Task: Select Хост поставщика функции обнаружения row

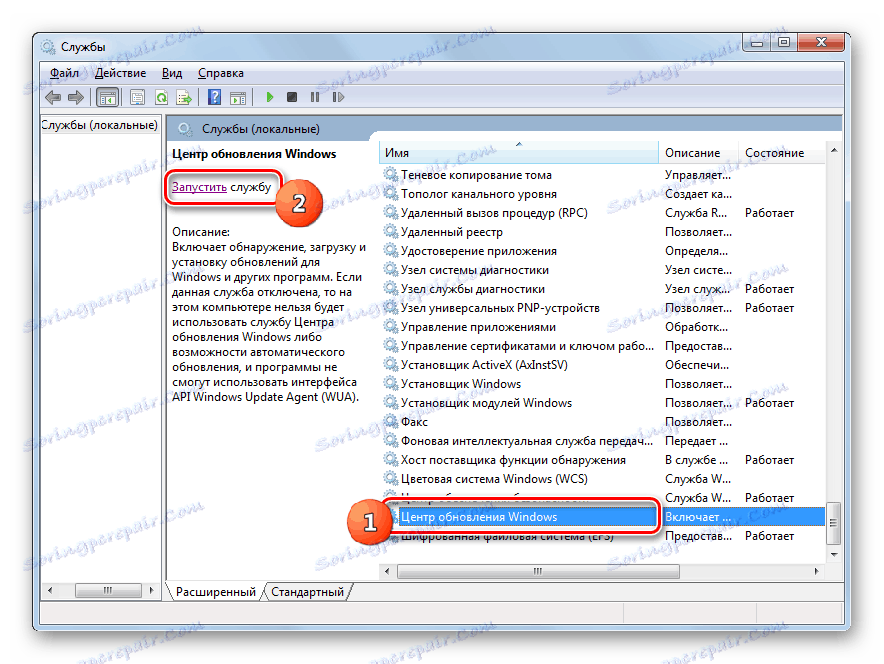Action: coord(603,460)
